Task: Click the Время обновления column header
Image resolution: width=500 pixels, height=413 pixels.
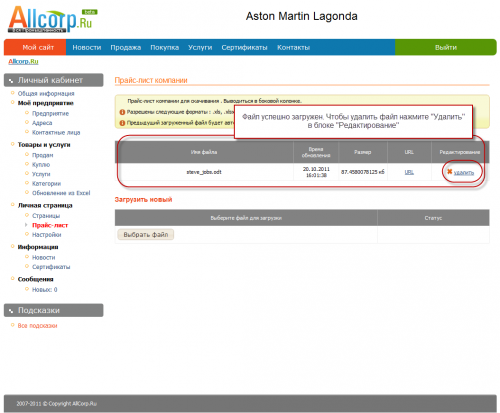Action: (316, 152)
